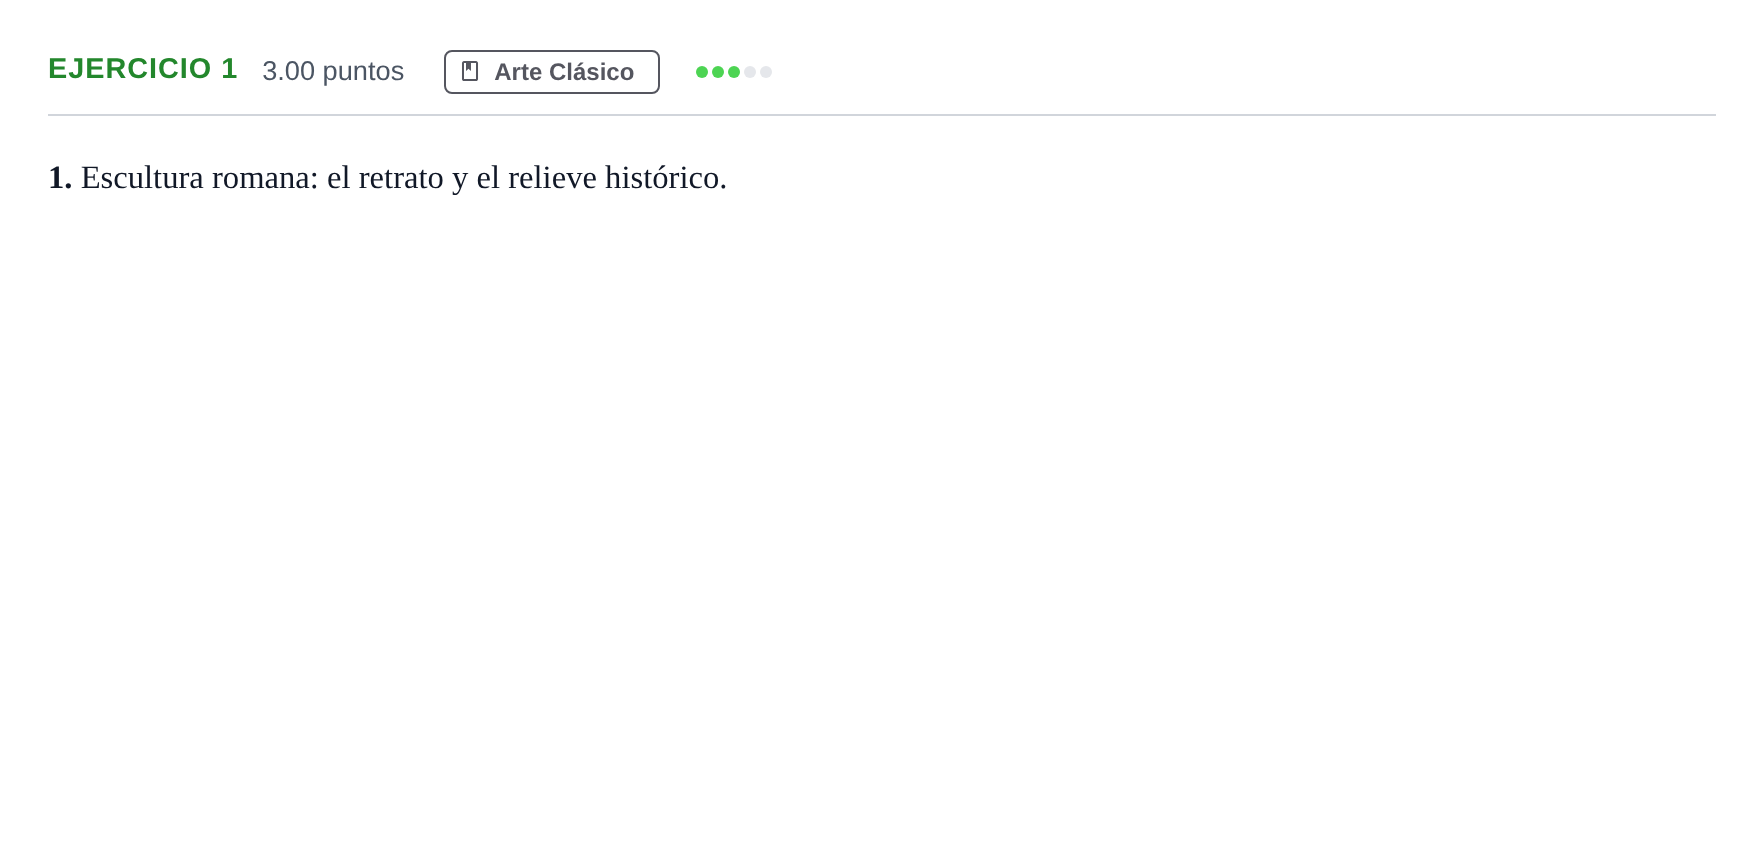Select the 3.00 puntos label

(x=333, y=71)
